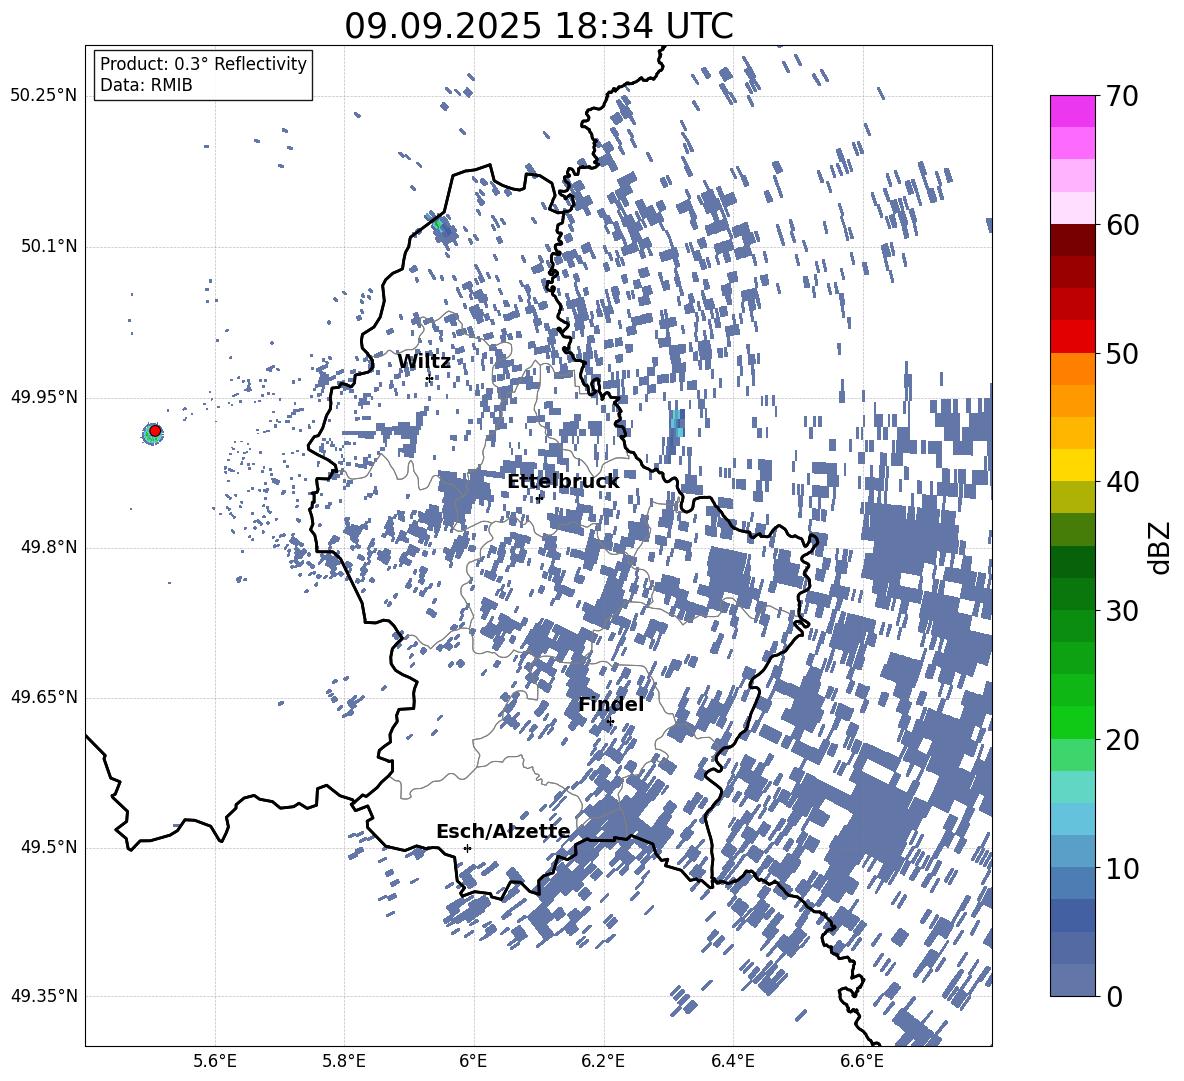Click the 60 value on colorbar
The width and height of the screenshot is (1184, 1081).
(x=1122, y=225)
